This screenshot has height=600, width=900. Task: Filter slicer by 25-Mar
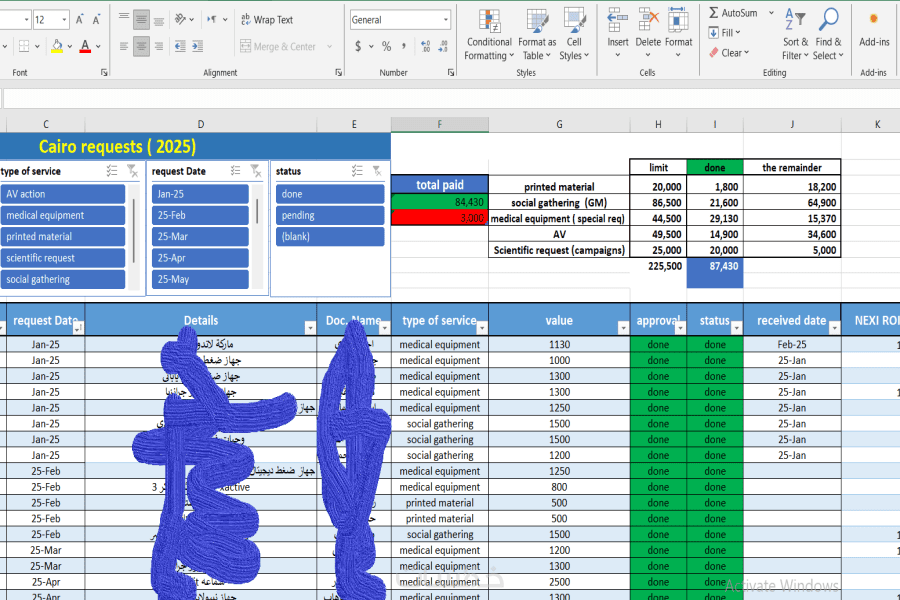(x=200, y=237)
